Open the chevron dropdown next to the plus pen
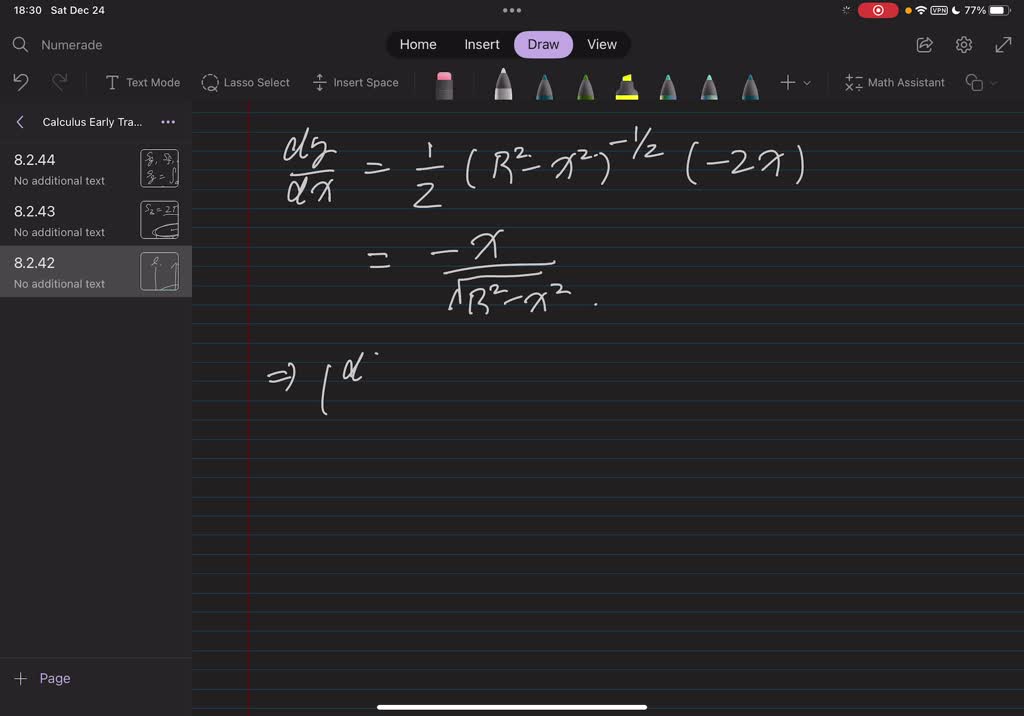Image resolution: width=1024 pixels, height=716 pixels. [x=806, y=84]
